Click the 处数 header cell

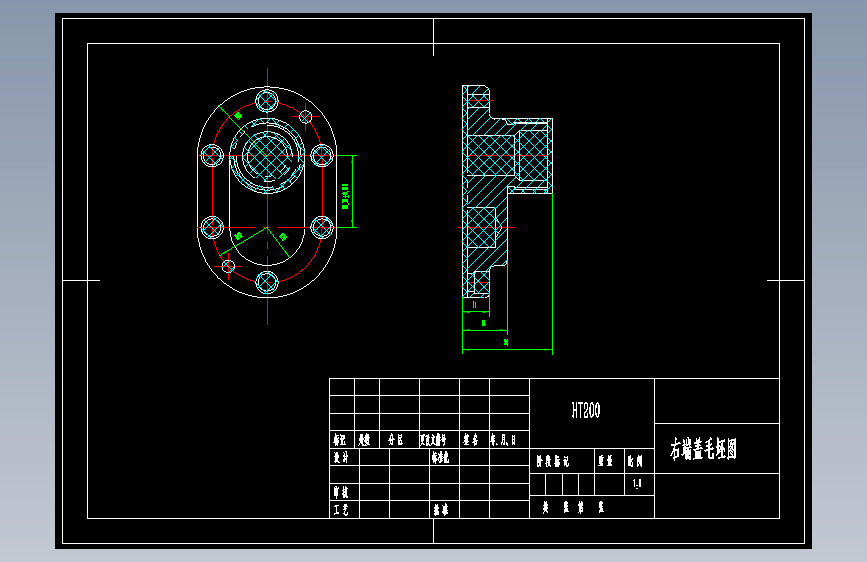[x=364, y=440]
